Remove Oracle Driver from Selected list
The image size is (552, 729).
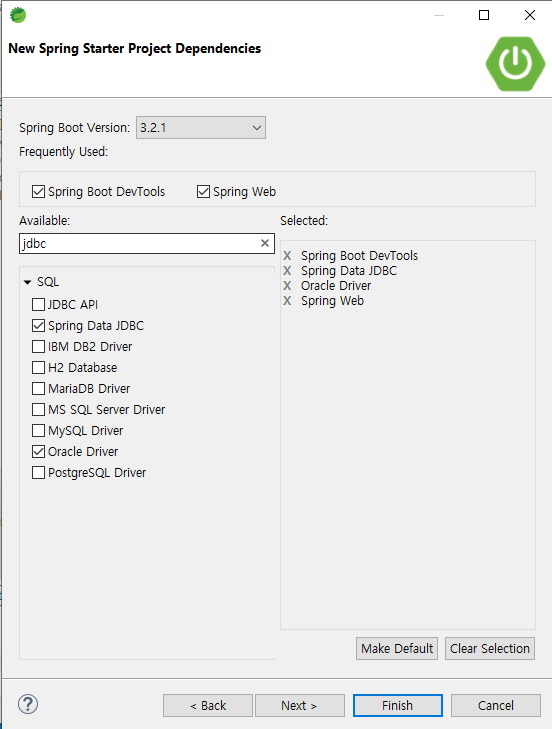coord(287,285)
